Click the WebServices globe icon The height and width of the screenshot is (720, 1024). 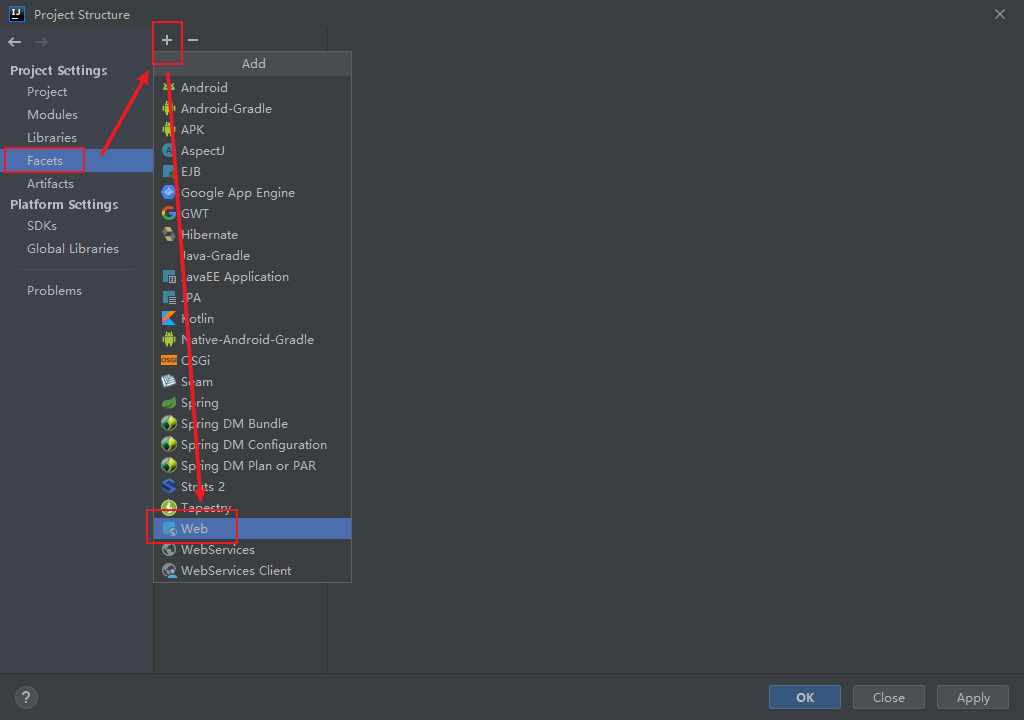tap(169, 549)
